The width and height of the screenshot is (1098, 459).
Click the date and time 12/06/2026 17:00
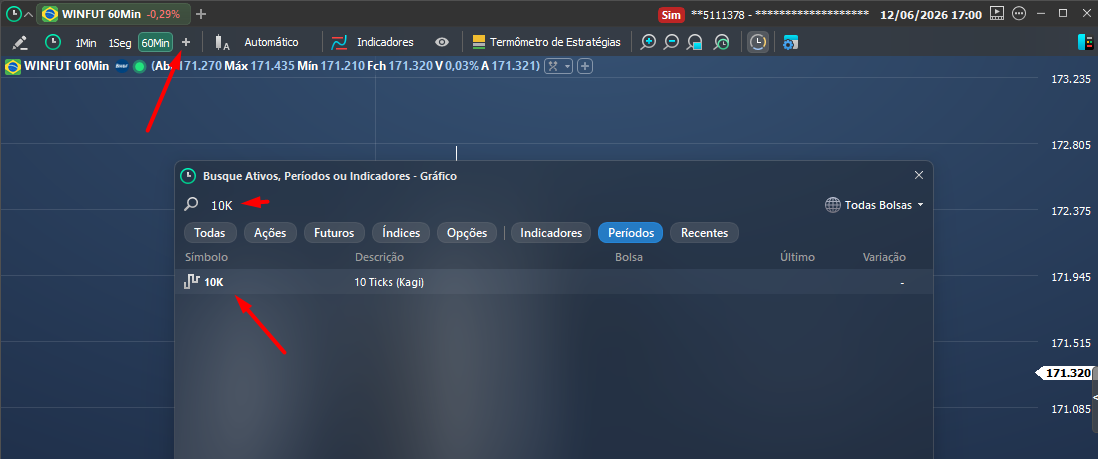931,14
